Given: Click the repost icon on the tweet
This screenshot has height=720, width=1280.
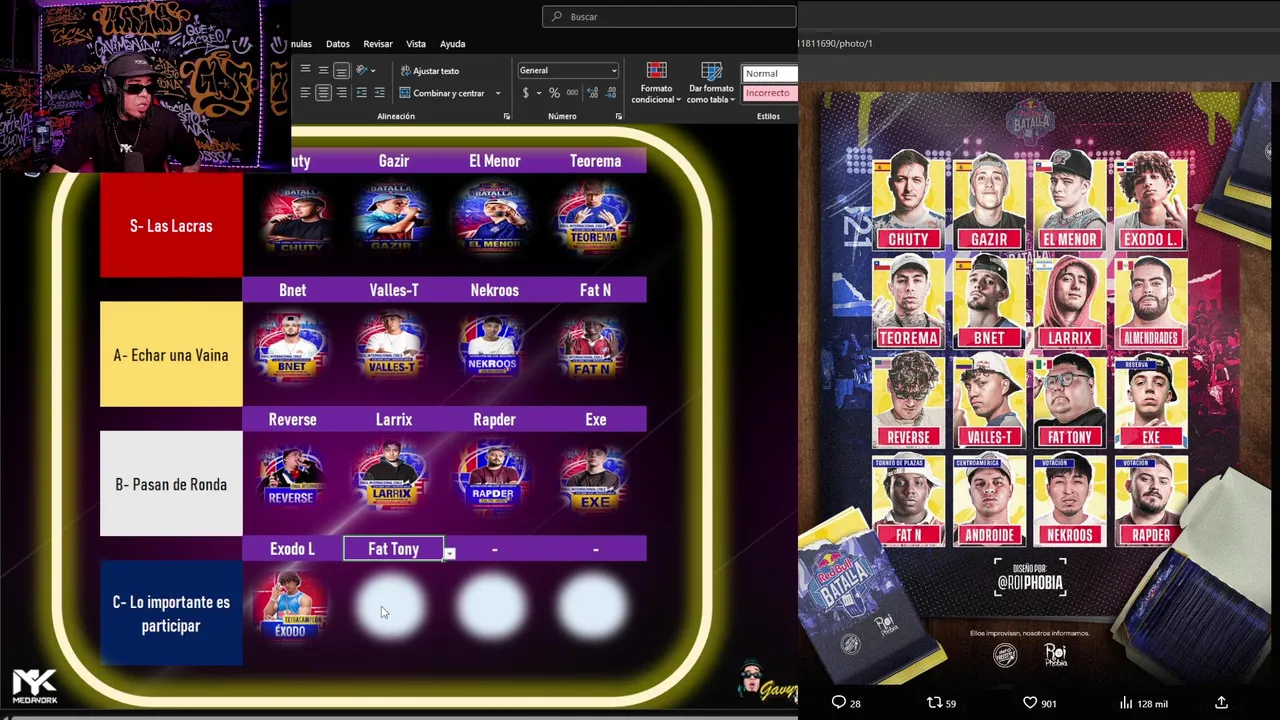Looking at the screenshot, I should [934, 703].
